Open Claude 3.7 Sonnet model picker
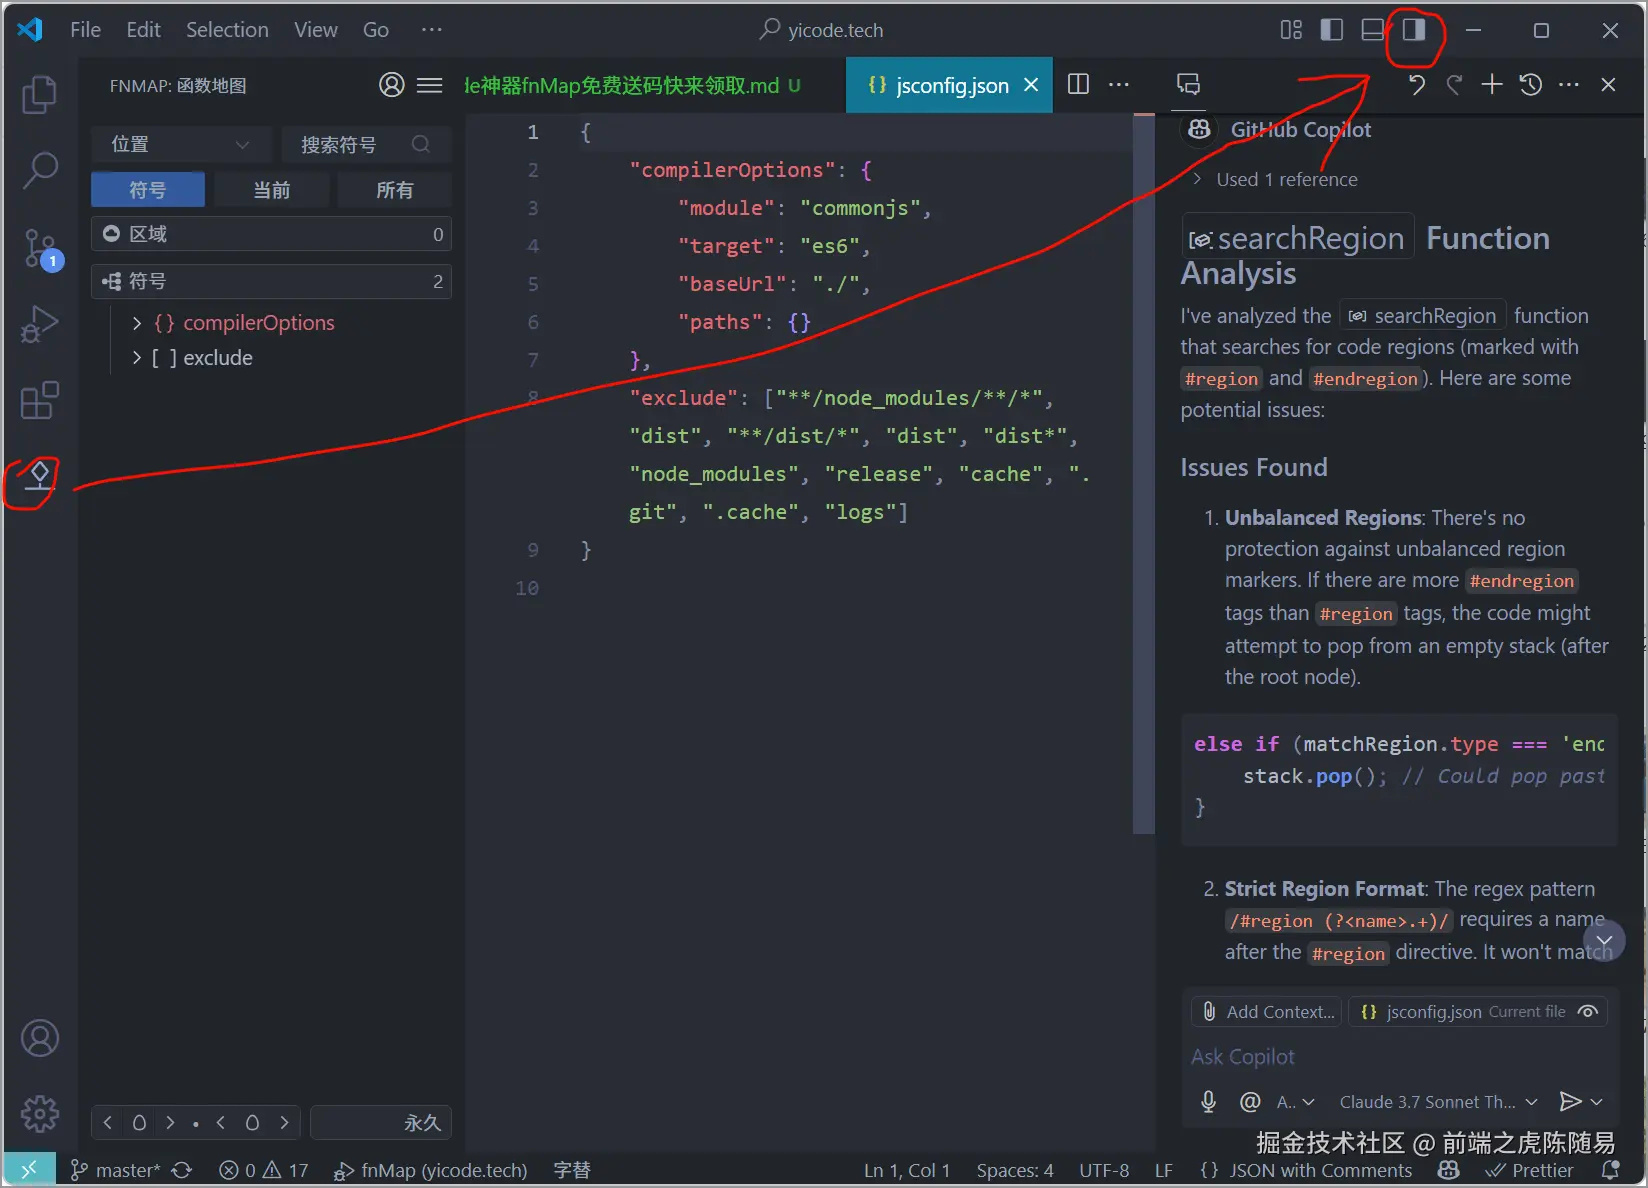This screenshot has height=1188, width=1648. click(1438, 1102)
